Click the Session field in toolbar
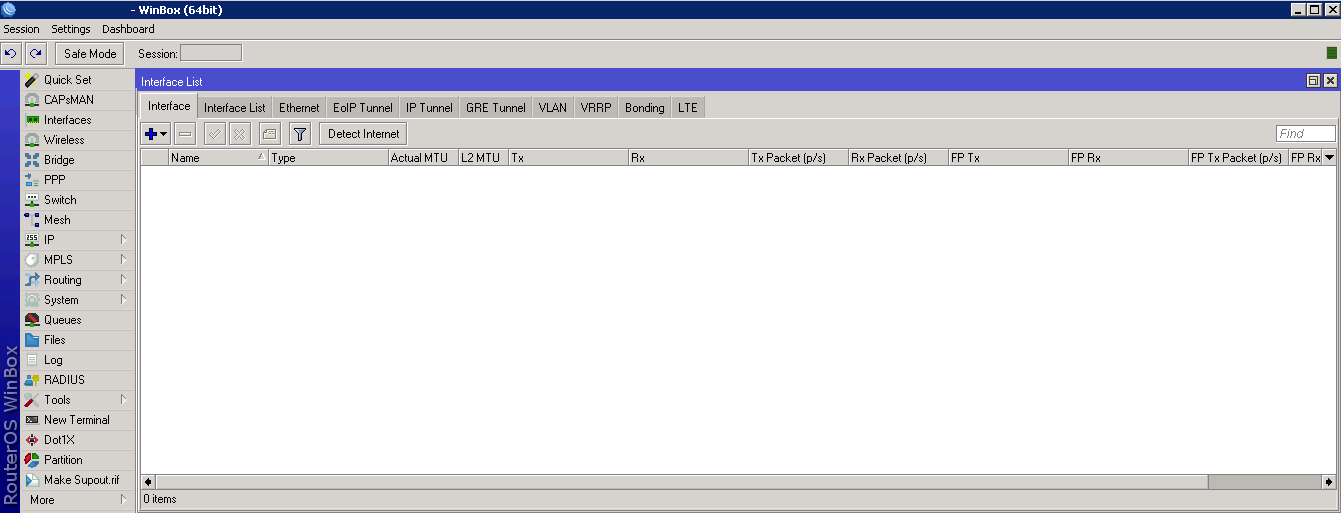The width and height of the screenshot is (1341, 513). point(210,53)
